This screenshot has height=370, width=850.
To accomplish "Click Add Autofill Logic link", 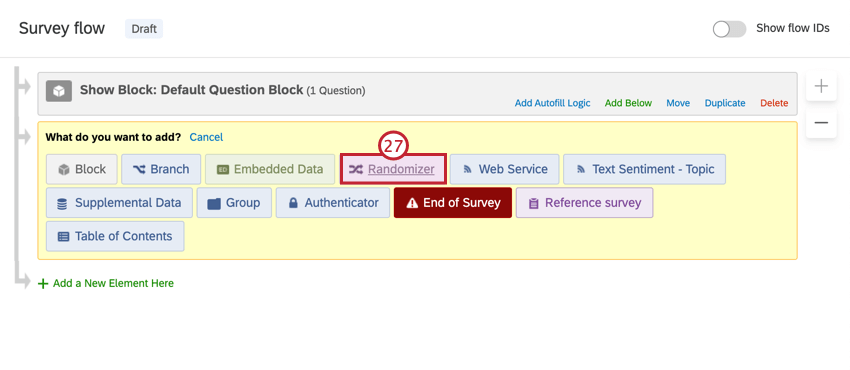I will click(x=552, y=103).
